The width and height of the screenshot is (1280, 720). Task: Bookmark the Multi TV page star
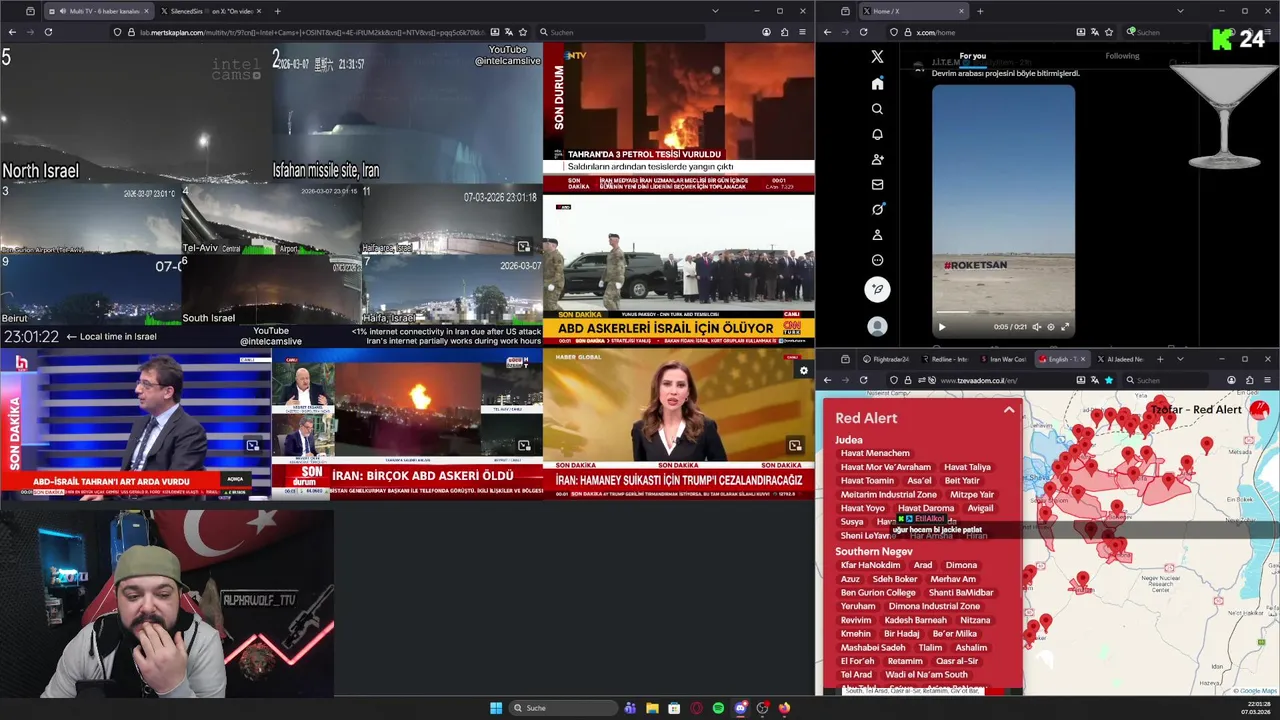pos(522,32)
